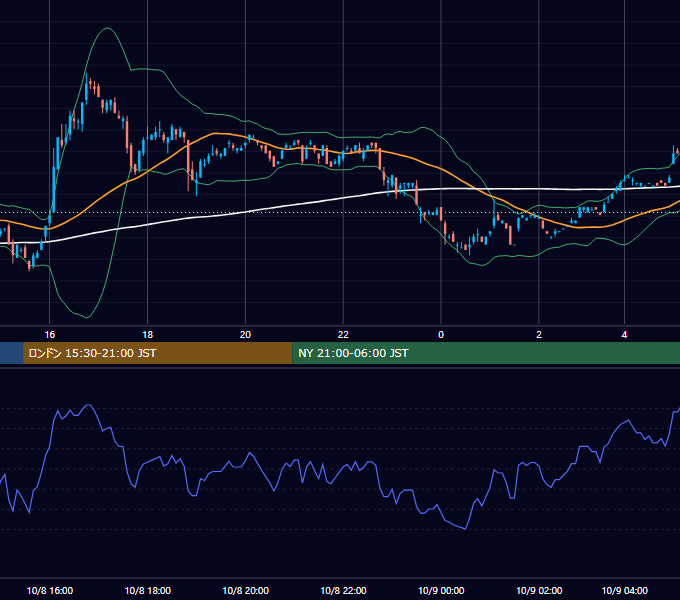Click the 2 hour axis label

[x=539, y=335]
